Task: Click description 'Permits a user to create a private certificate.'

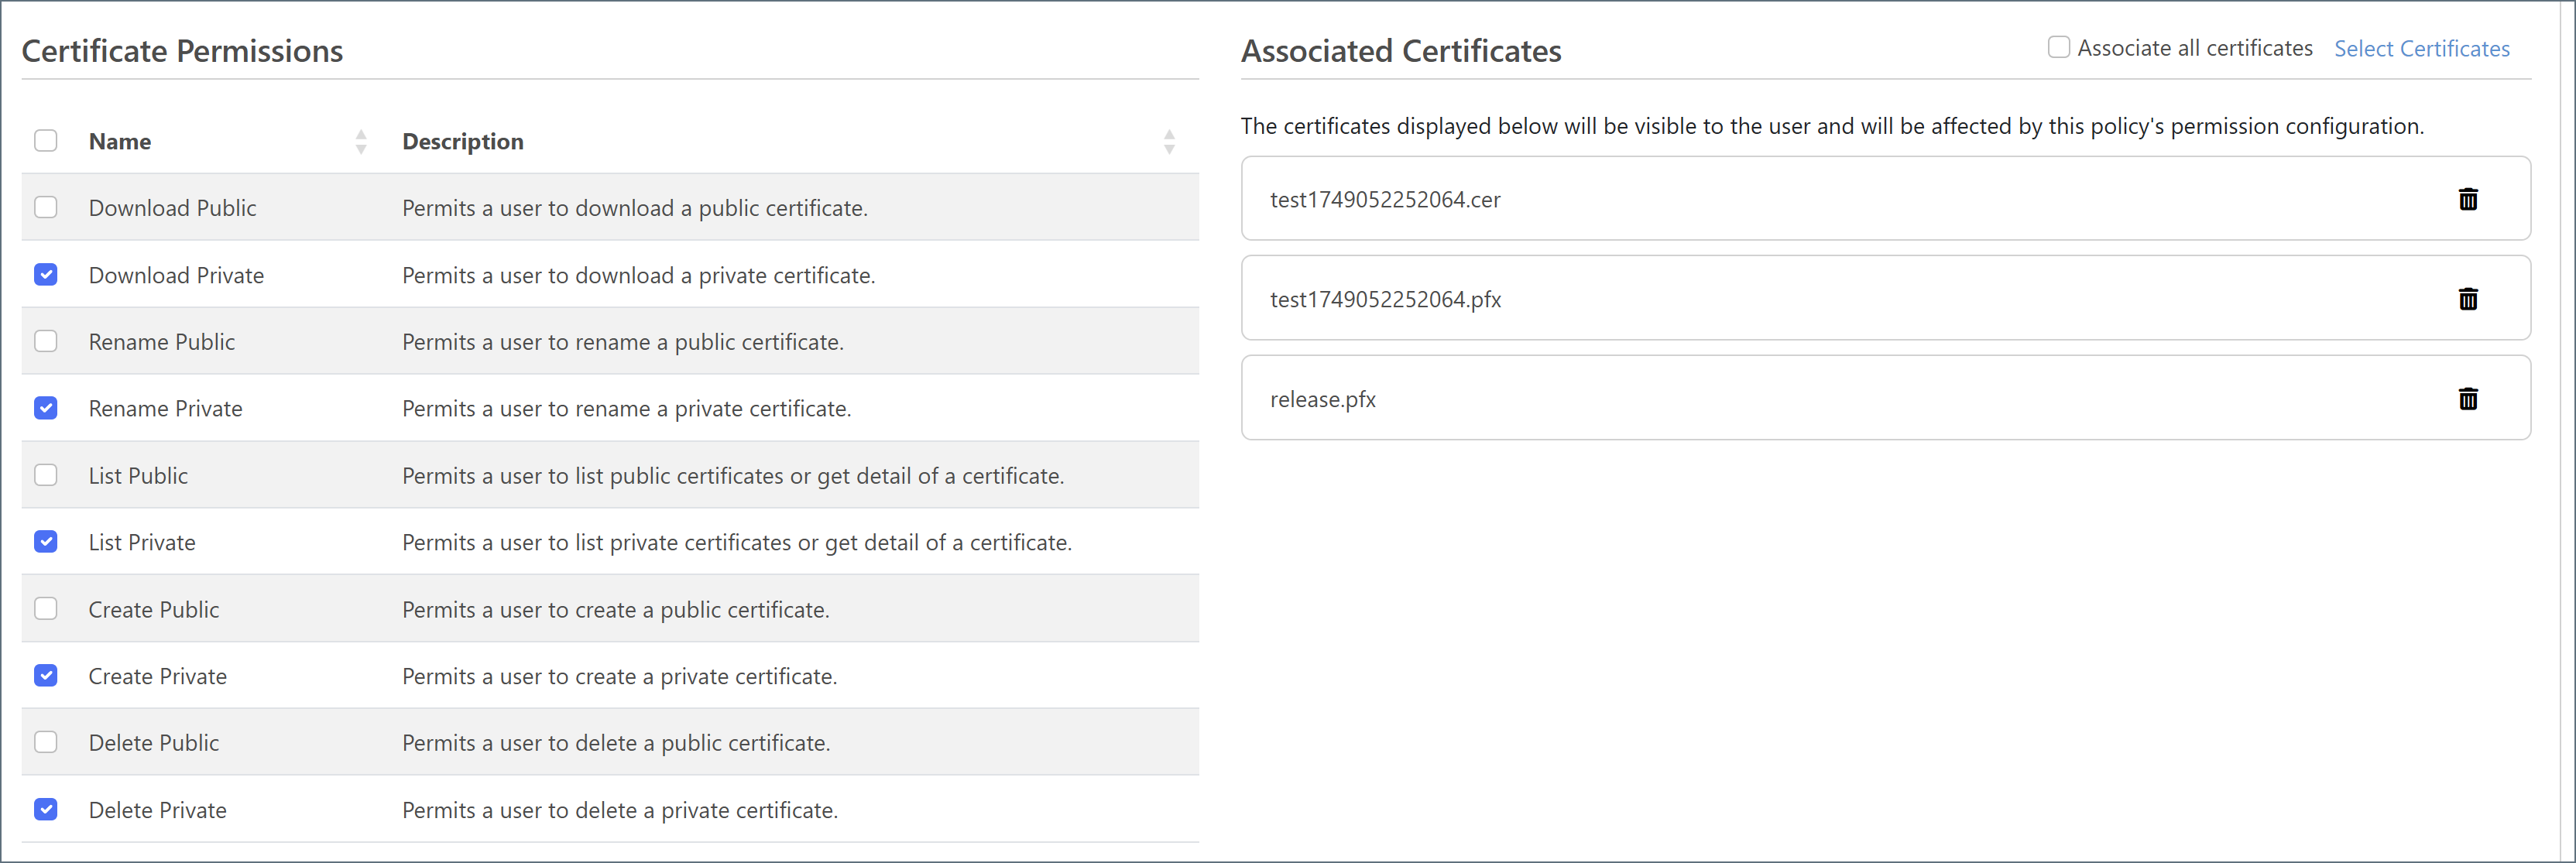Action: pyautogui.click(x=619, y=676)
